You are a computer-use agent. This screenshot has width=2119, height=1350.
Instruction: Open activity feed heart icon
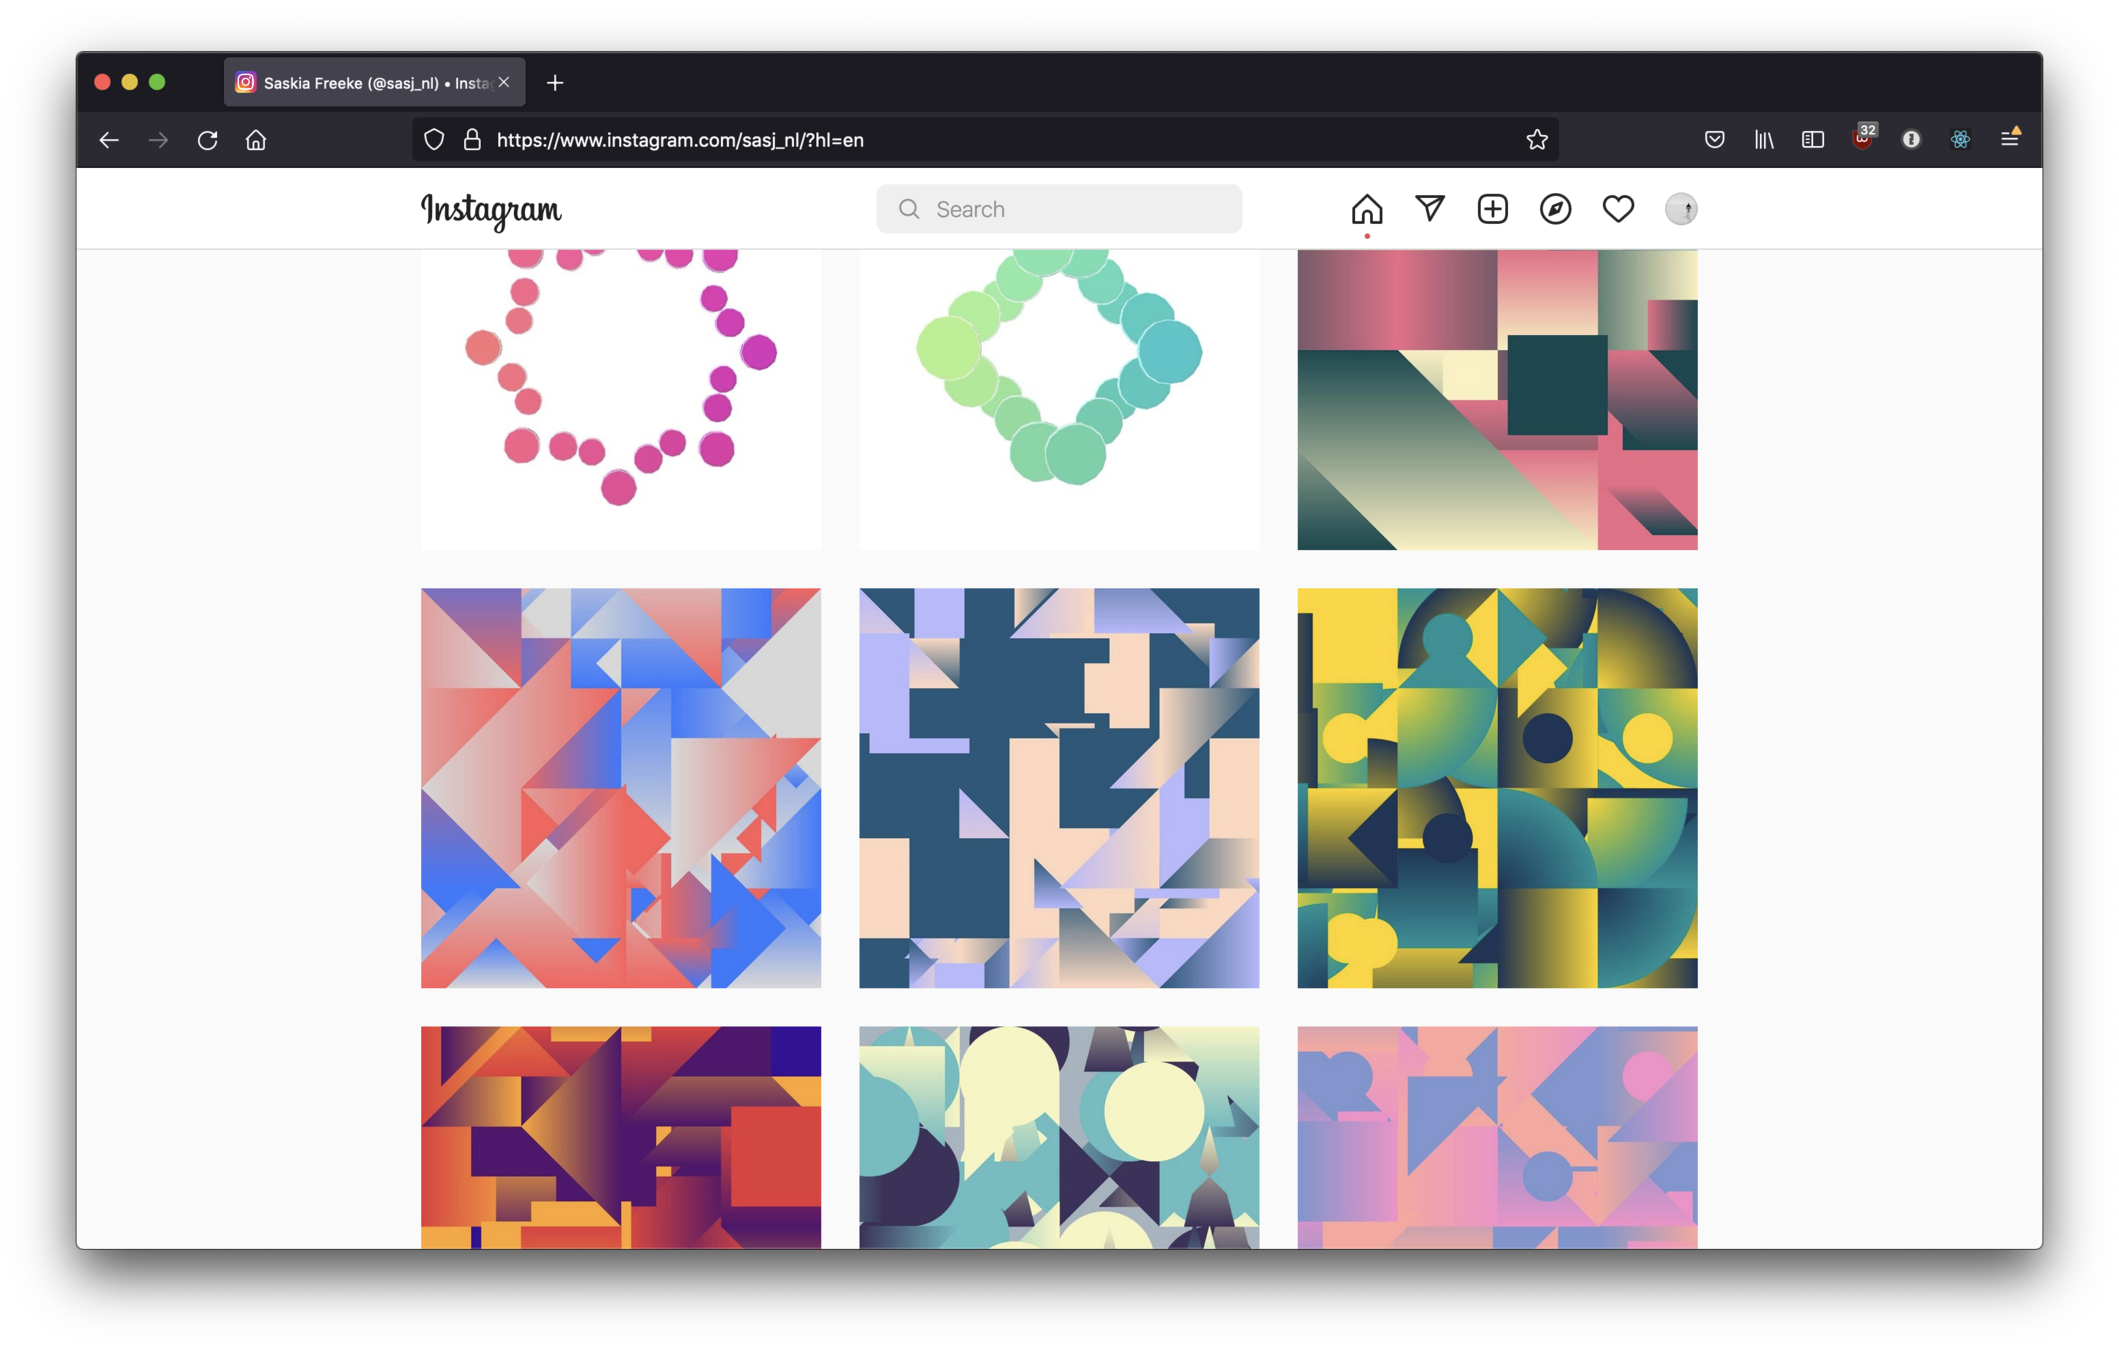[x=1617, y=209]
